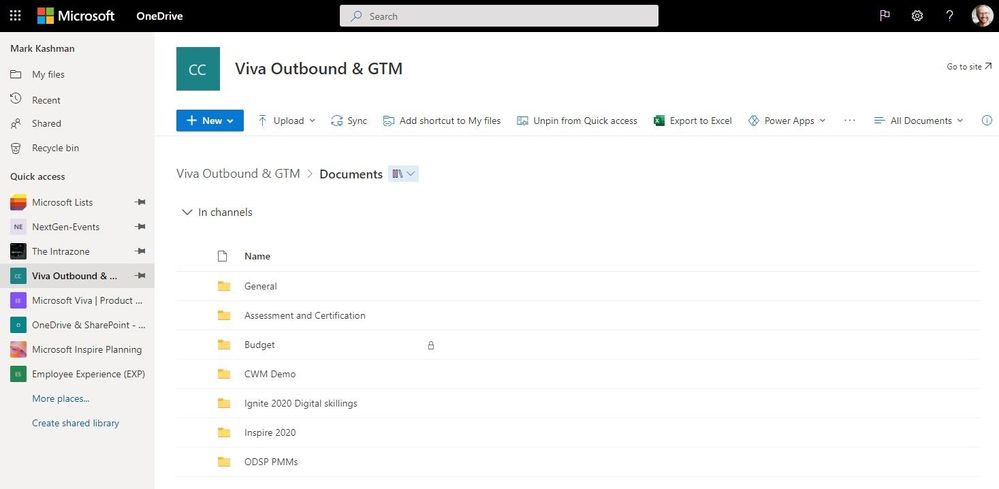Click the Inspire 2020 folder icon

224,433
